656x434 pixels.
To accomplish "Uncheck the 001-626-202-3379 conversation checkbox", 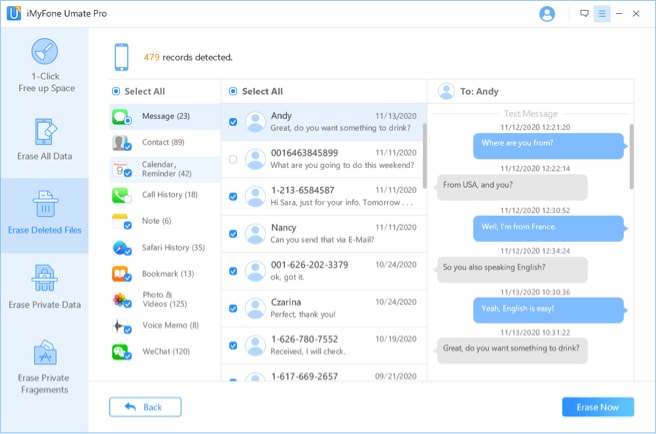I will pyautogui.click(x=233, y=271).
